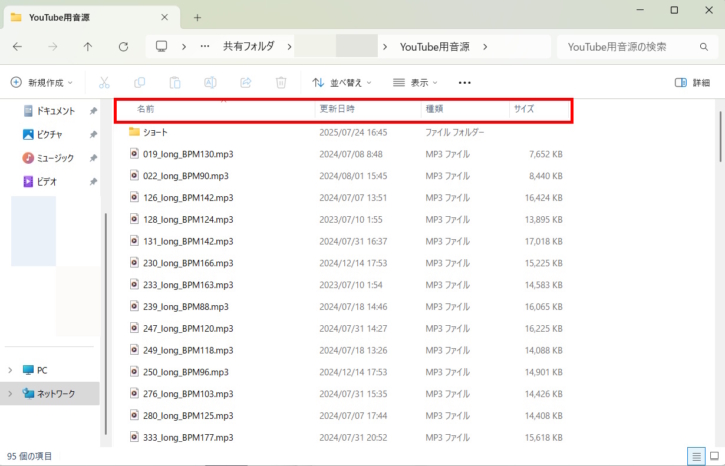Viewport: 725px width, 466px height.
Task: Click the Copy icon in toolbar
Action: (x=139, y=83)
